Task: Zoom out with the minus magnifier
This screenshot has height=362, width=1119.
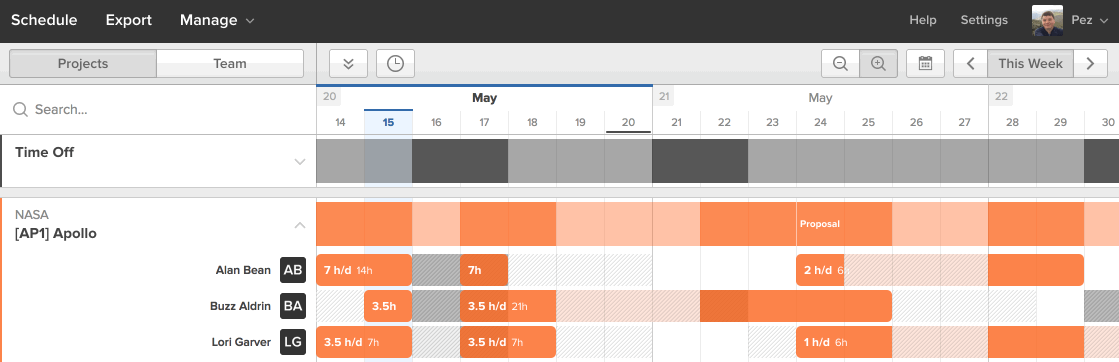Action: (x=841, y=64)
